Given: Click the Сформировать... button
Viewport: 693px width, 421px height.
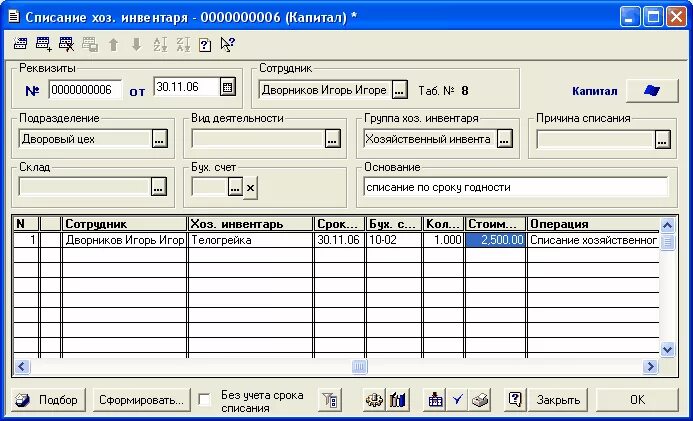Looking at the screenshot, I should 141,400.
